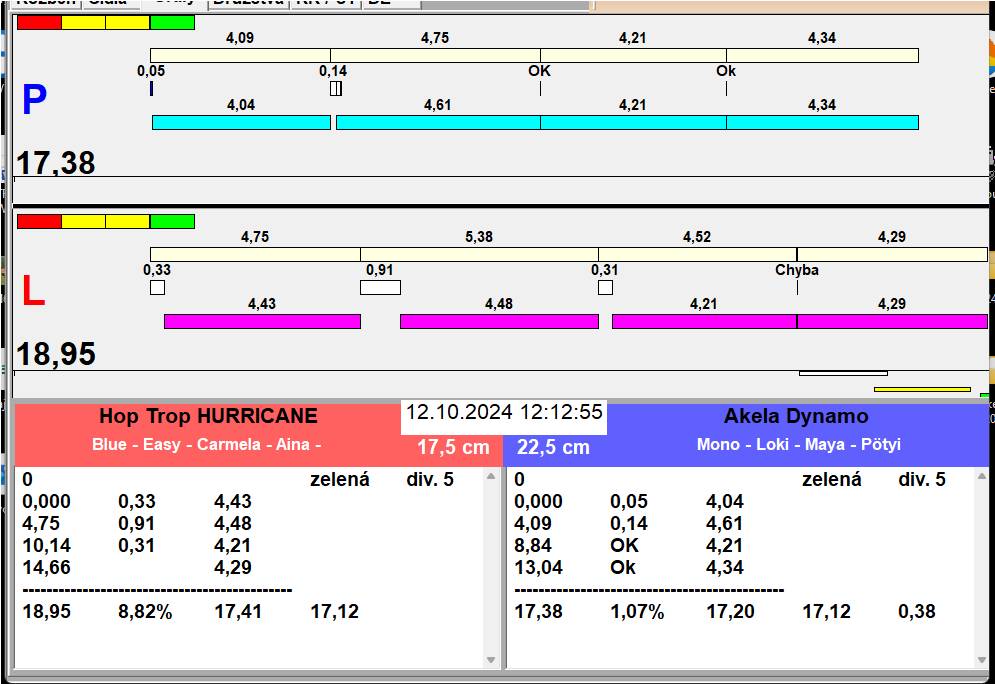Select the cyan 4,04 run bar in lane P
Image resolution: width=995 pixels, height=684 pixels.
[241, 122]
